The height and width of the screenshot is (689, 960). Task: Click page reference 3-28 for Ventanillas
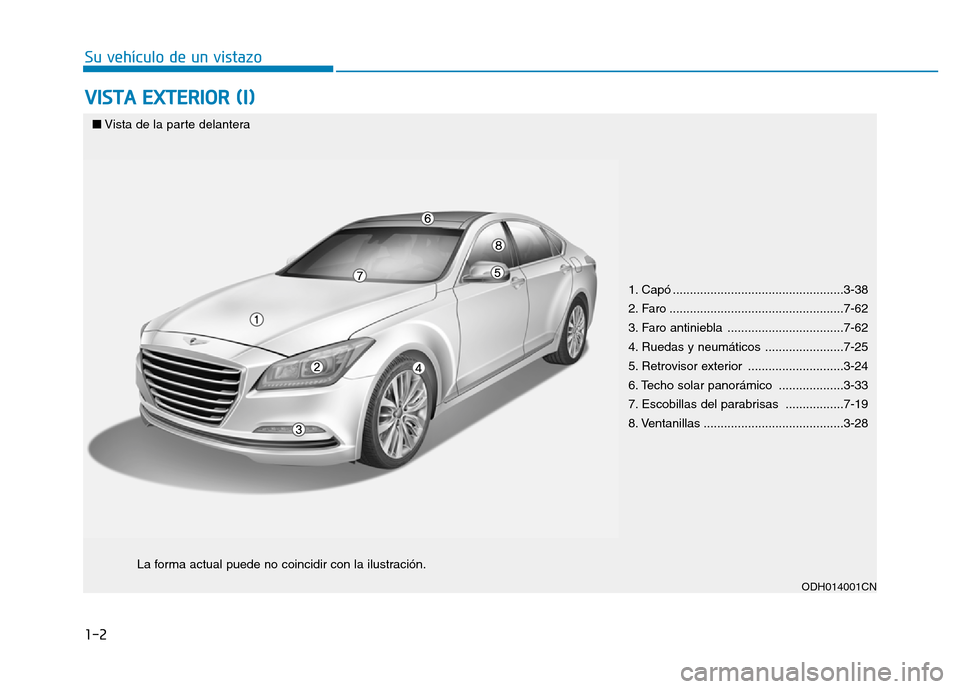click(x=856, y=423)
